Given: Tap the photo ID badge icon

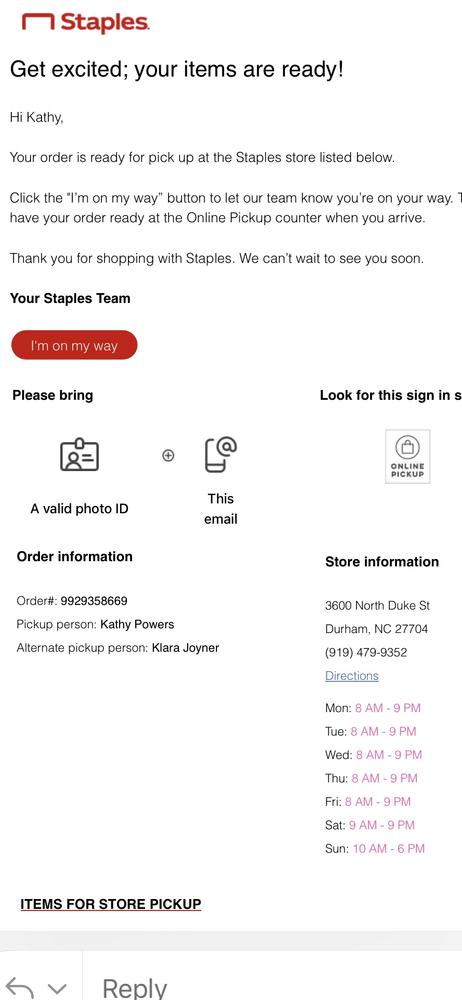Looking at the screenshot, I should tap(80, 455).
